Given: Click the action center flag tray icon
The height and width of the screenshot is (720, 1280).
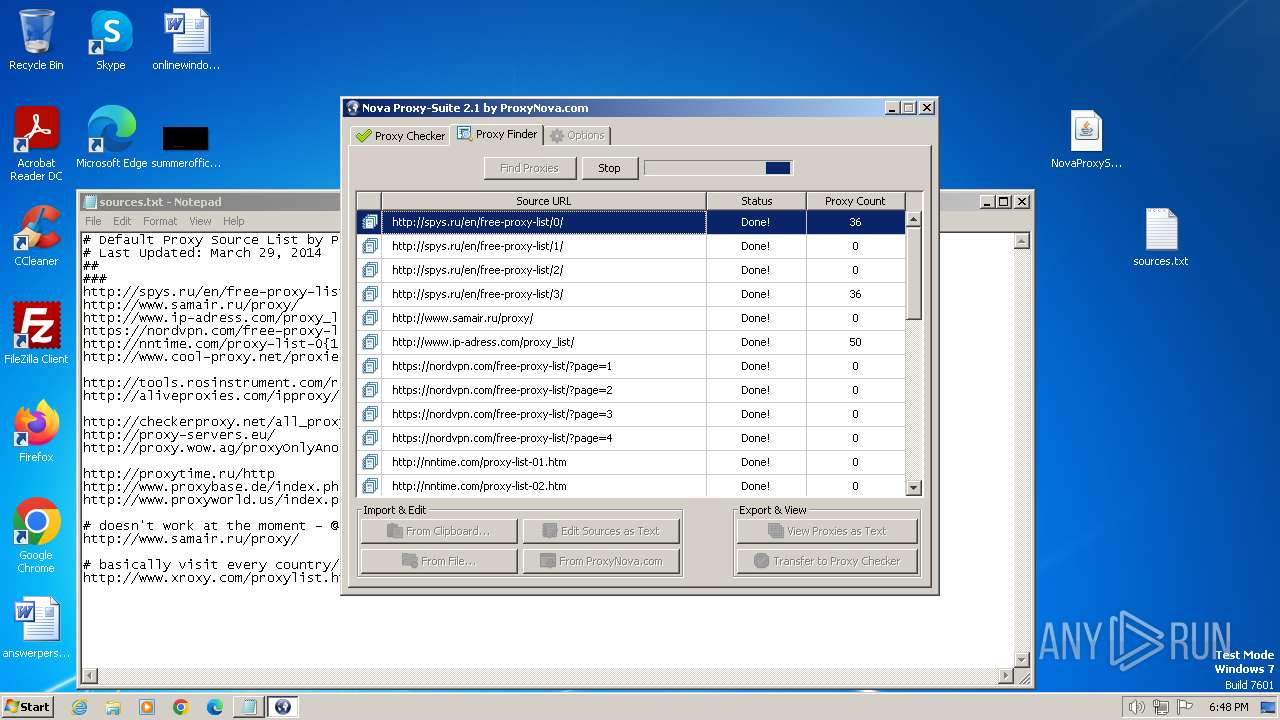Looking at the screenshot, I should [1186, 707].
